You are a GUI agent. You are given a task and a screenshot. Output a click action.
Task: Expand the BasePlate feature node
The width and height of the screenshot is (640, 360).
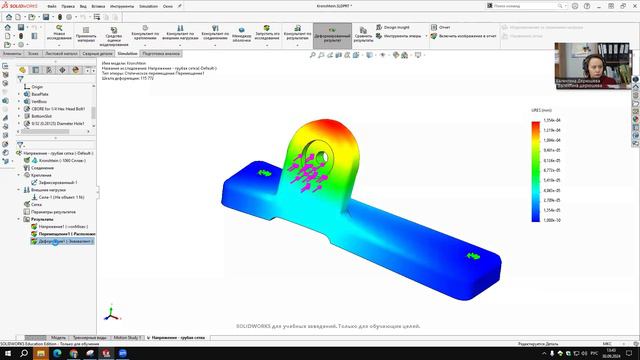pyautogui.click(x=19, y=94)
